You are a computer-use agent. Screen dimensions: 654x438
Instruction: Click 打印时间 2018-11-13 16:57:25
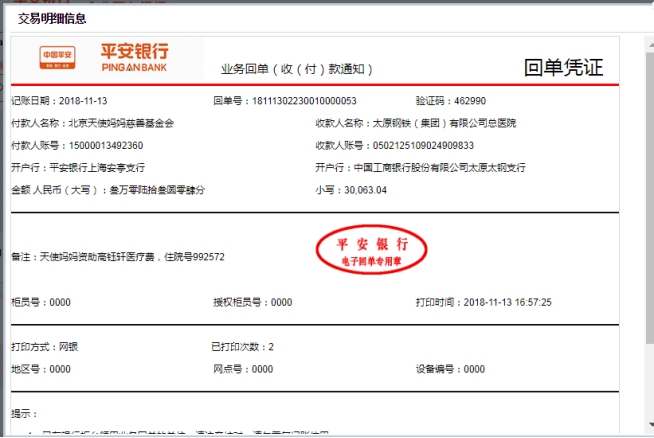pos(483,302)
